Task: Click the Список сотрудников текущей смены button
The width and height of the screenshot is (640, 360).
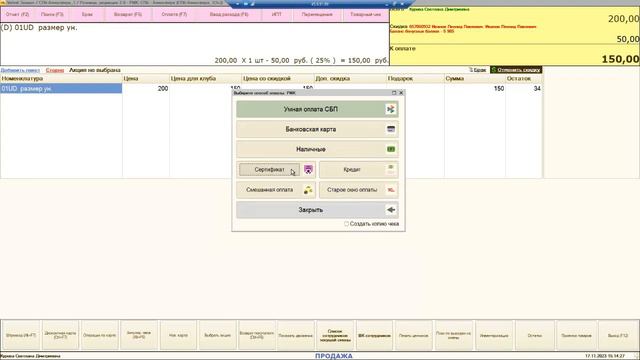Action: [335, 335]
